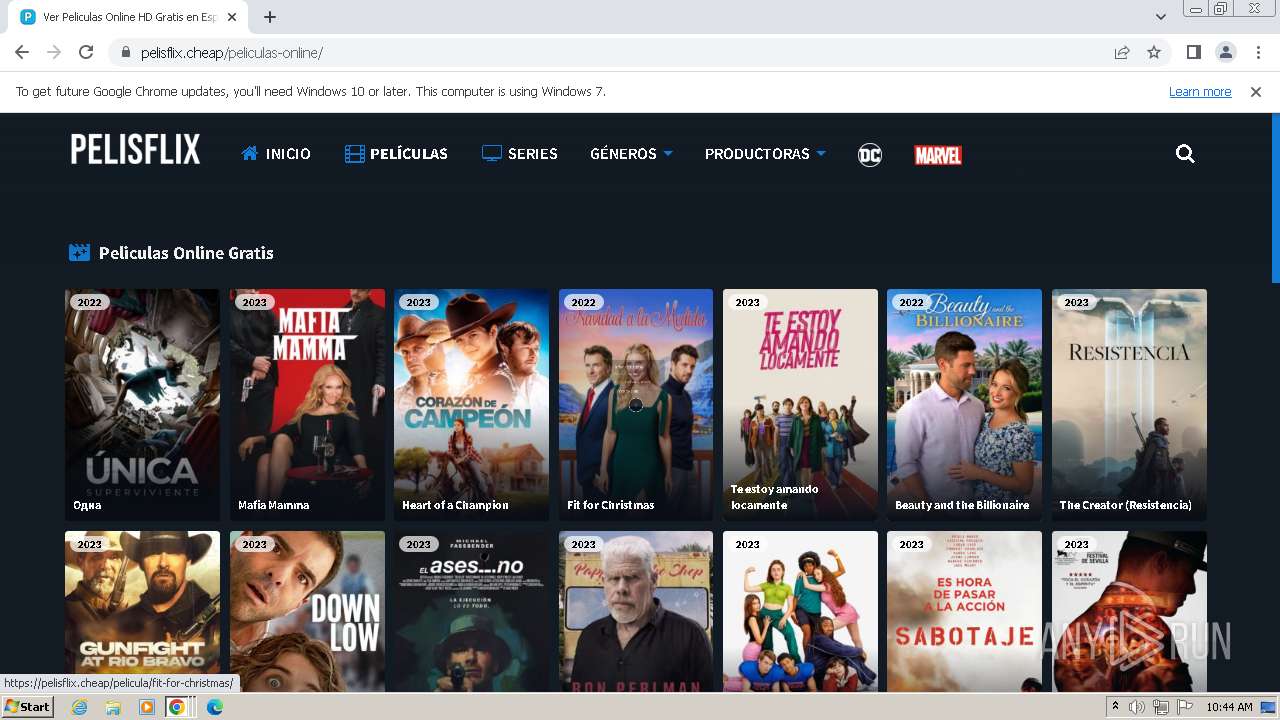Open the Marvel logo category
Image resolution: width=1280 pixels, height=720 pixels.
coord(938,155)
